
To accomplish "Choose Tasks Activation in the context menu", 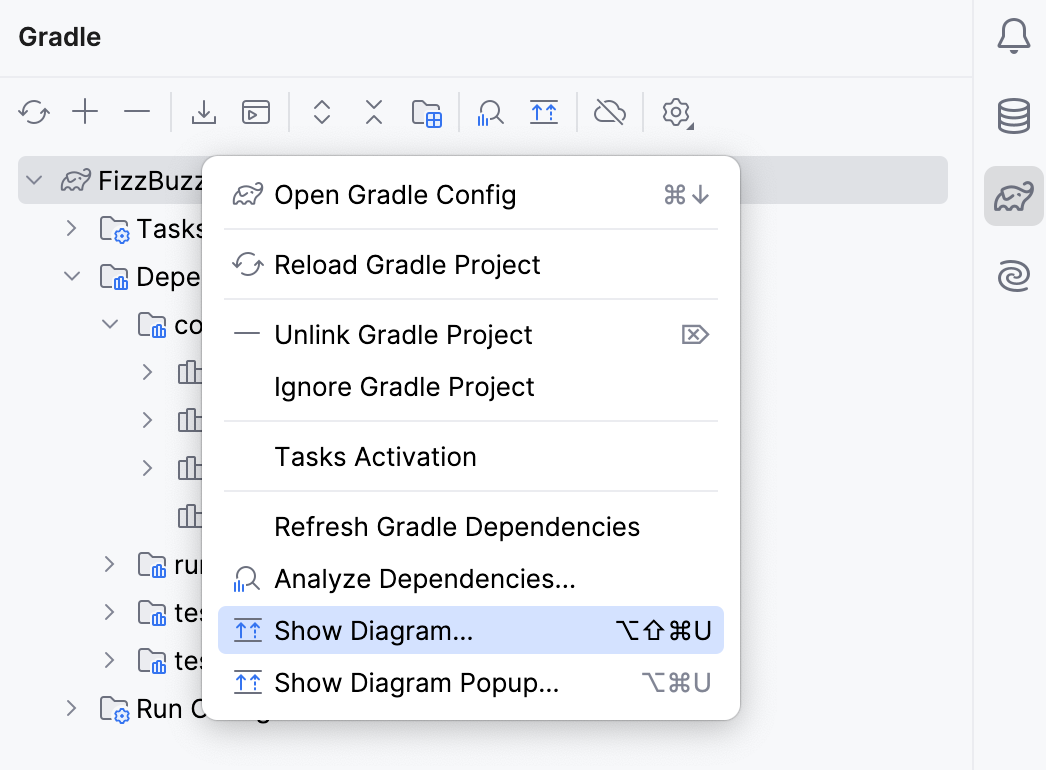I will (x=375, y=457).
